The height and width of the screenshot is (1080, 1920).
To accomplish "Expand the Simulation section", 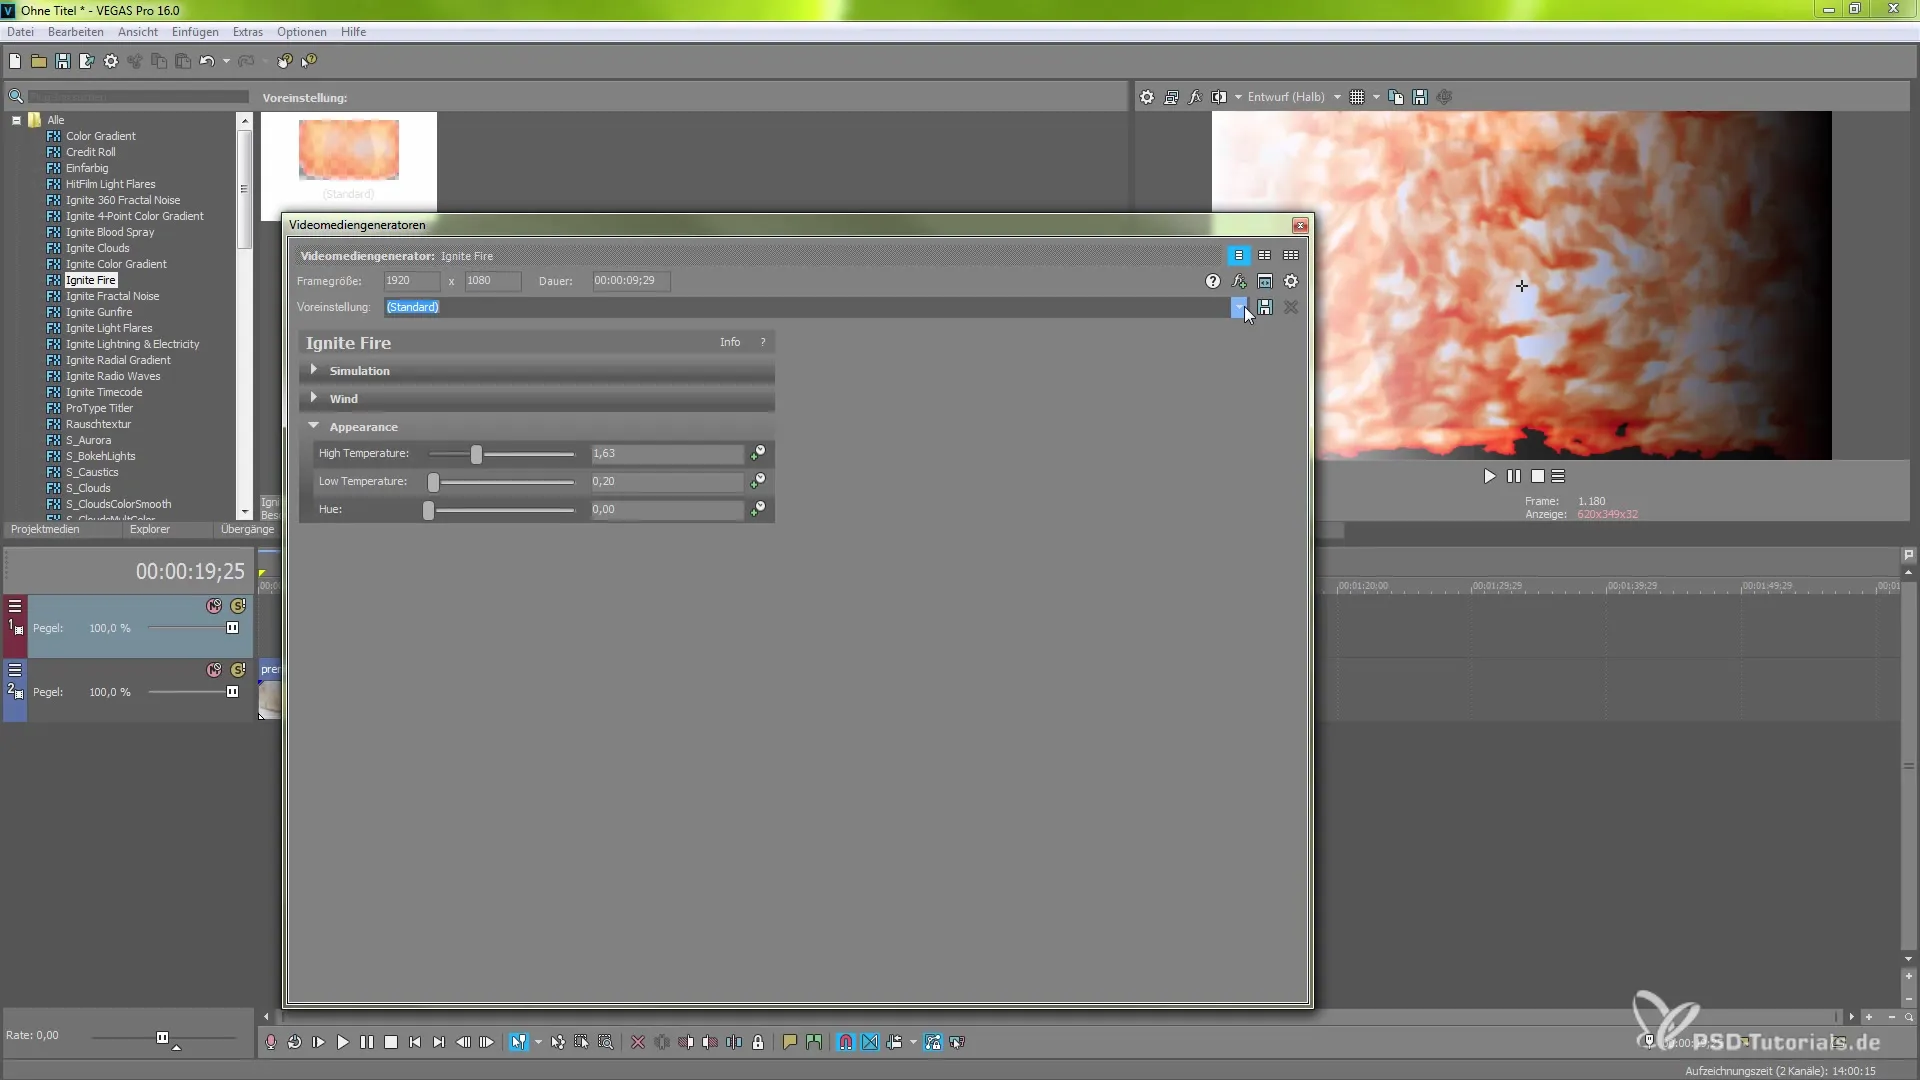I will coord(314,370).
